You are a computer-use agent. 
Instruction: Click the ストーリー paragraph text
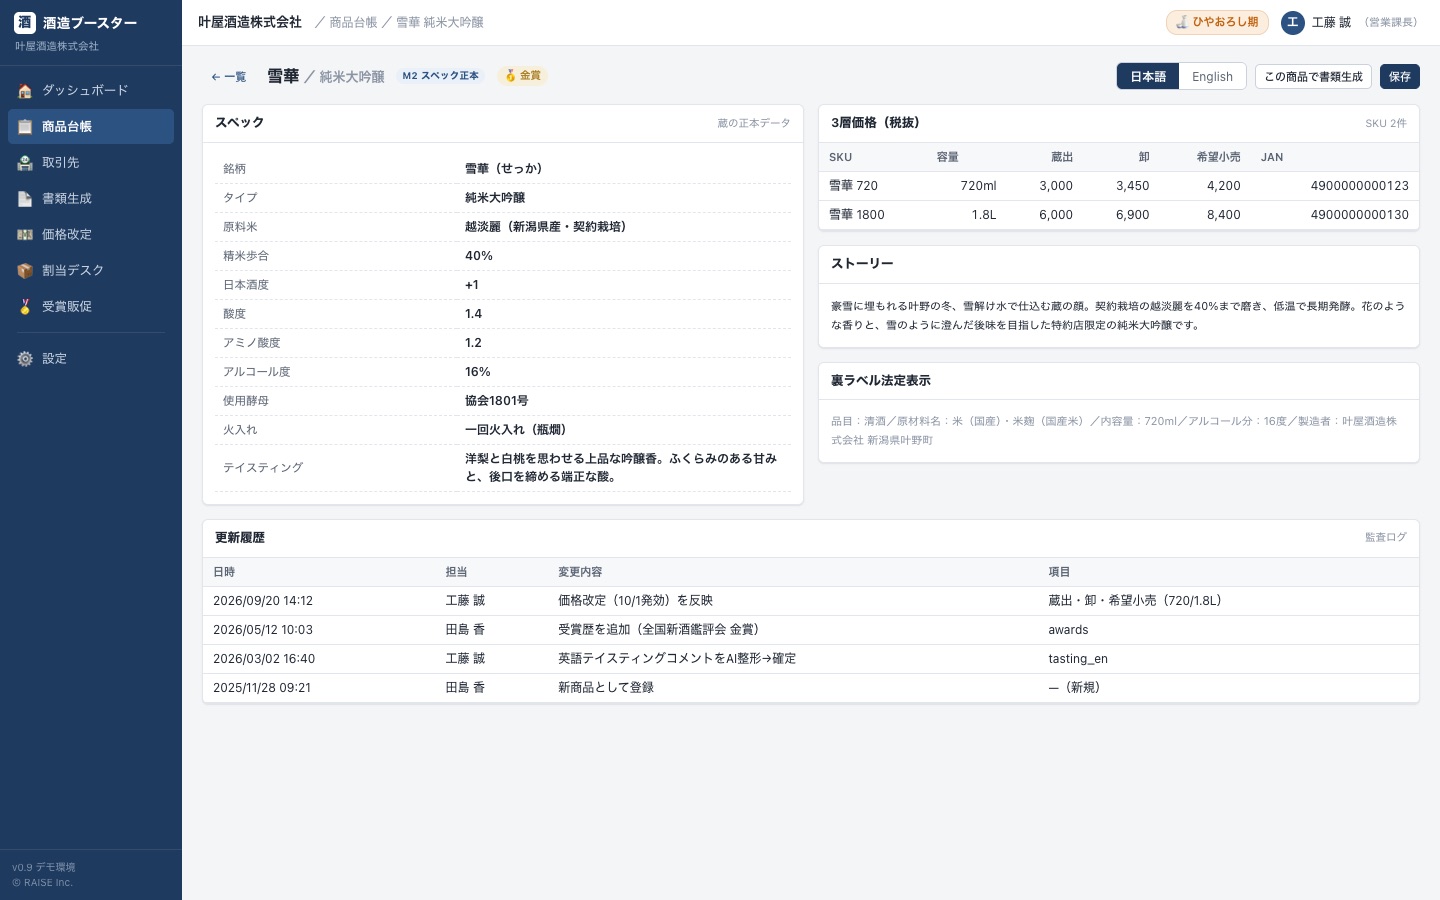(x=1118, y=316)
